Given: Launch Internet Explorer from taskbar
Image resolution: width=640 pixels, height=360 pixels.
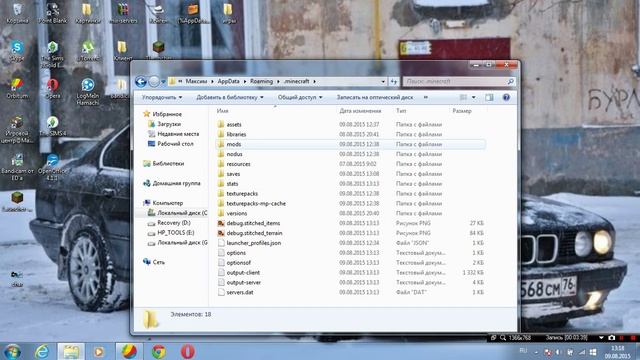Looking at the screenshot, I should (x=42, y=351).
